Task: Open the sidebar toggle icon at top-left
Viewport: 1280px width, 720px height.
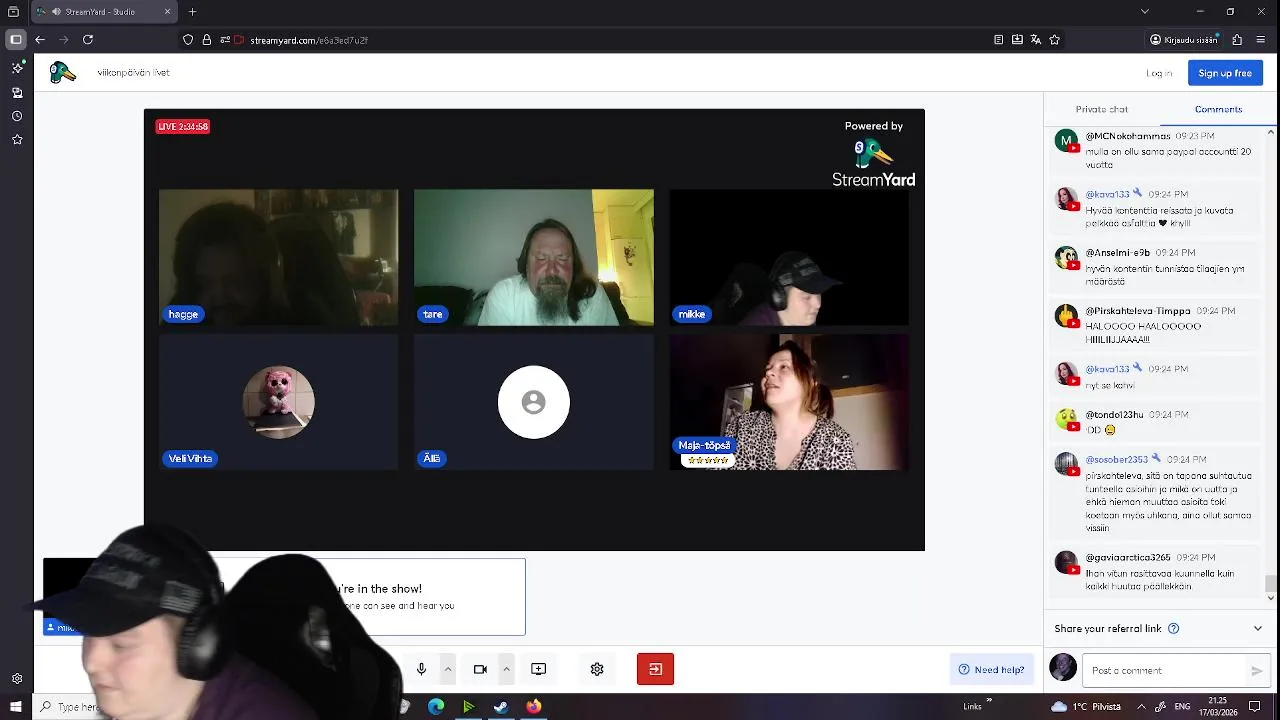Action: point(16,40)
